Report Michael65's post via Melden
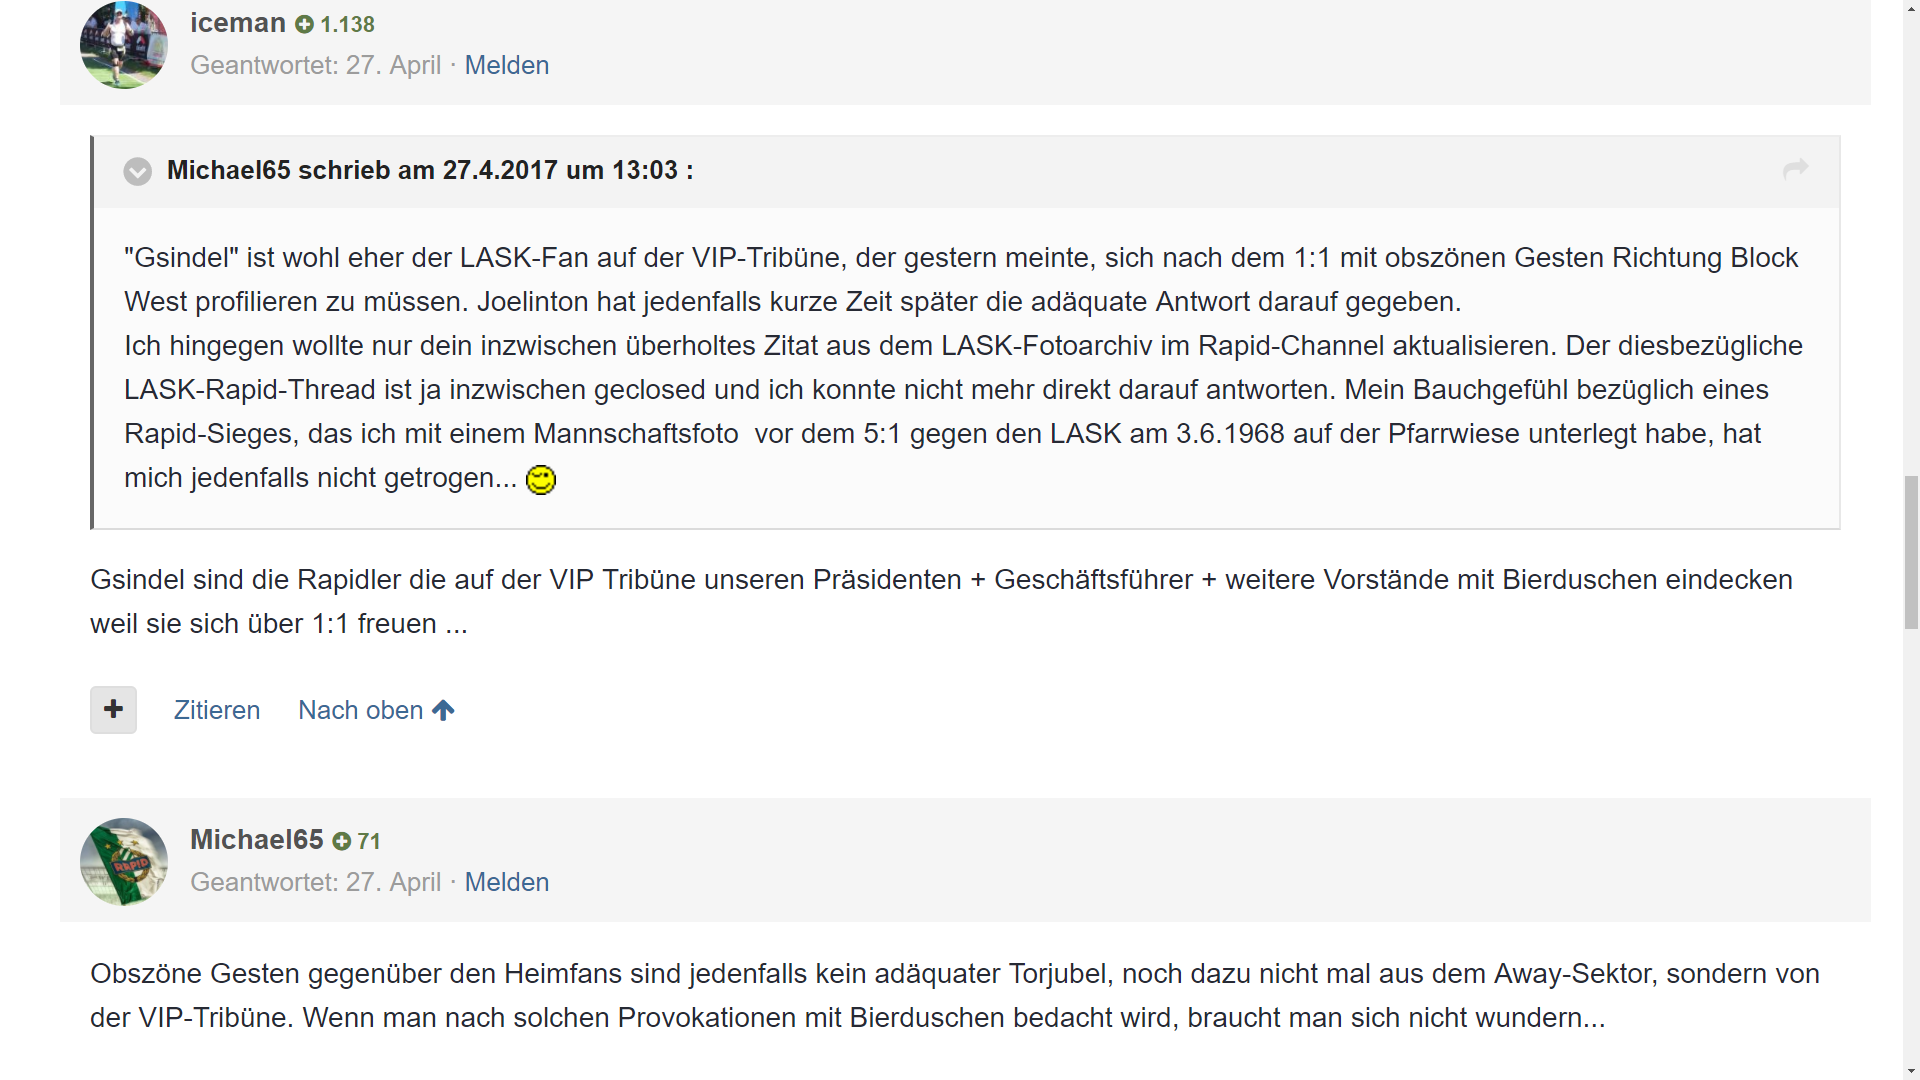Viewport: 1920px width, 1080px height. [507, 882]
